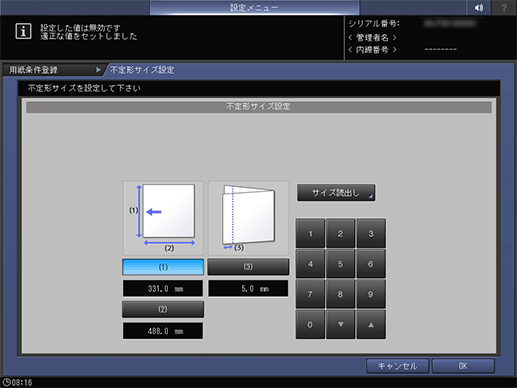The width and height of the screenshot is (517, 388).
Task: Click the 管理者名 label
Action: click(372, 37)
